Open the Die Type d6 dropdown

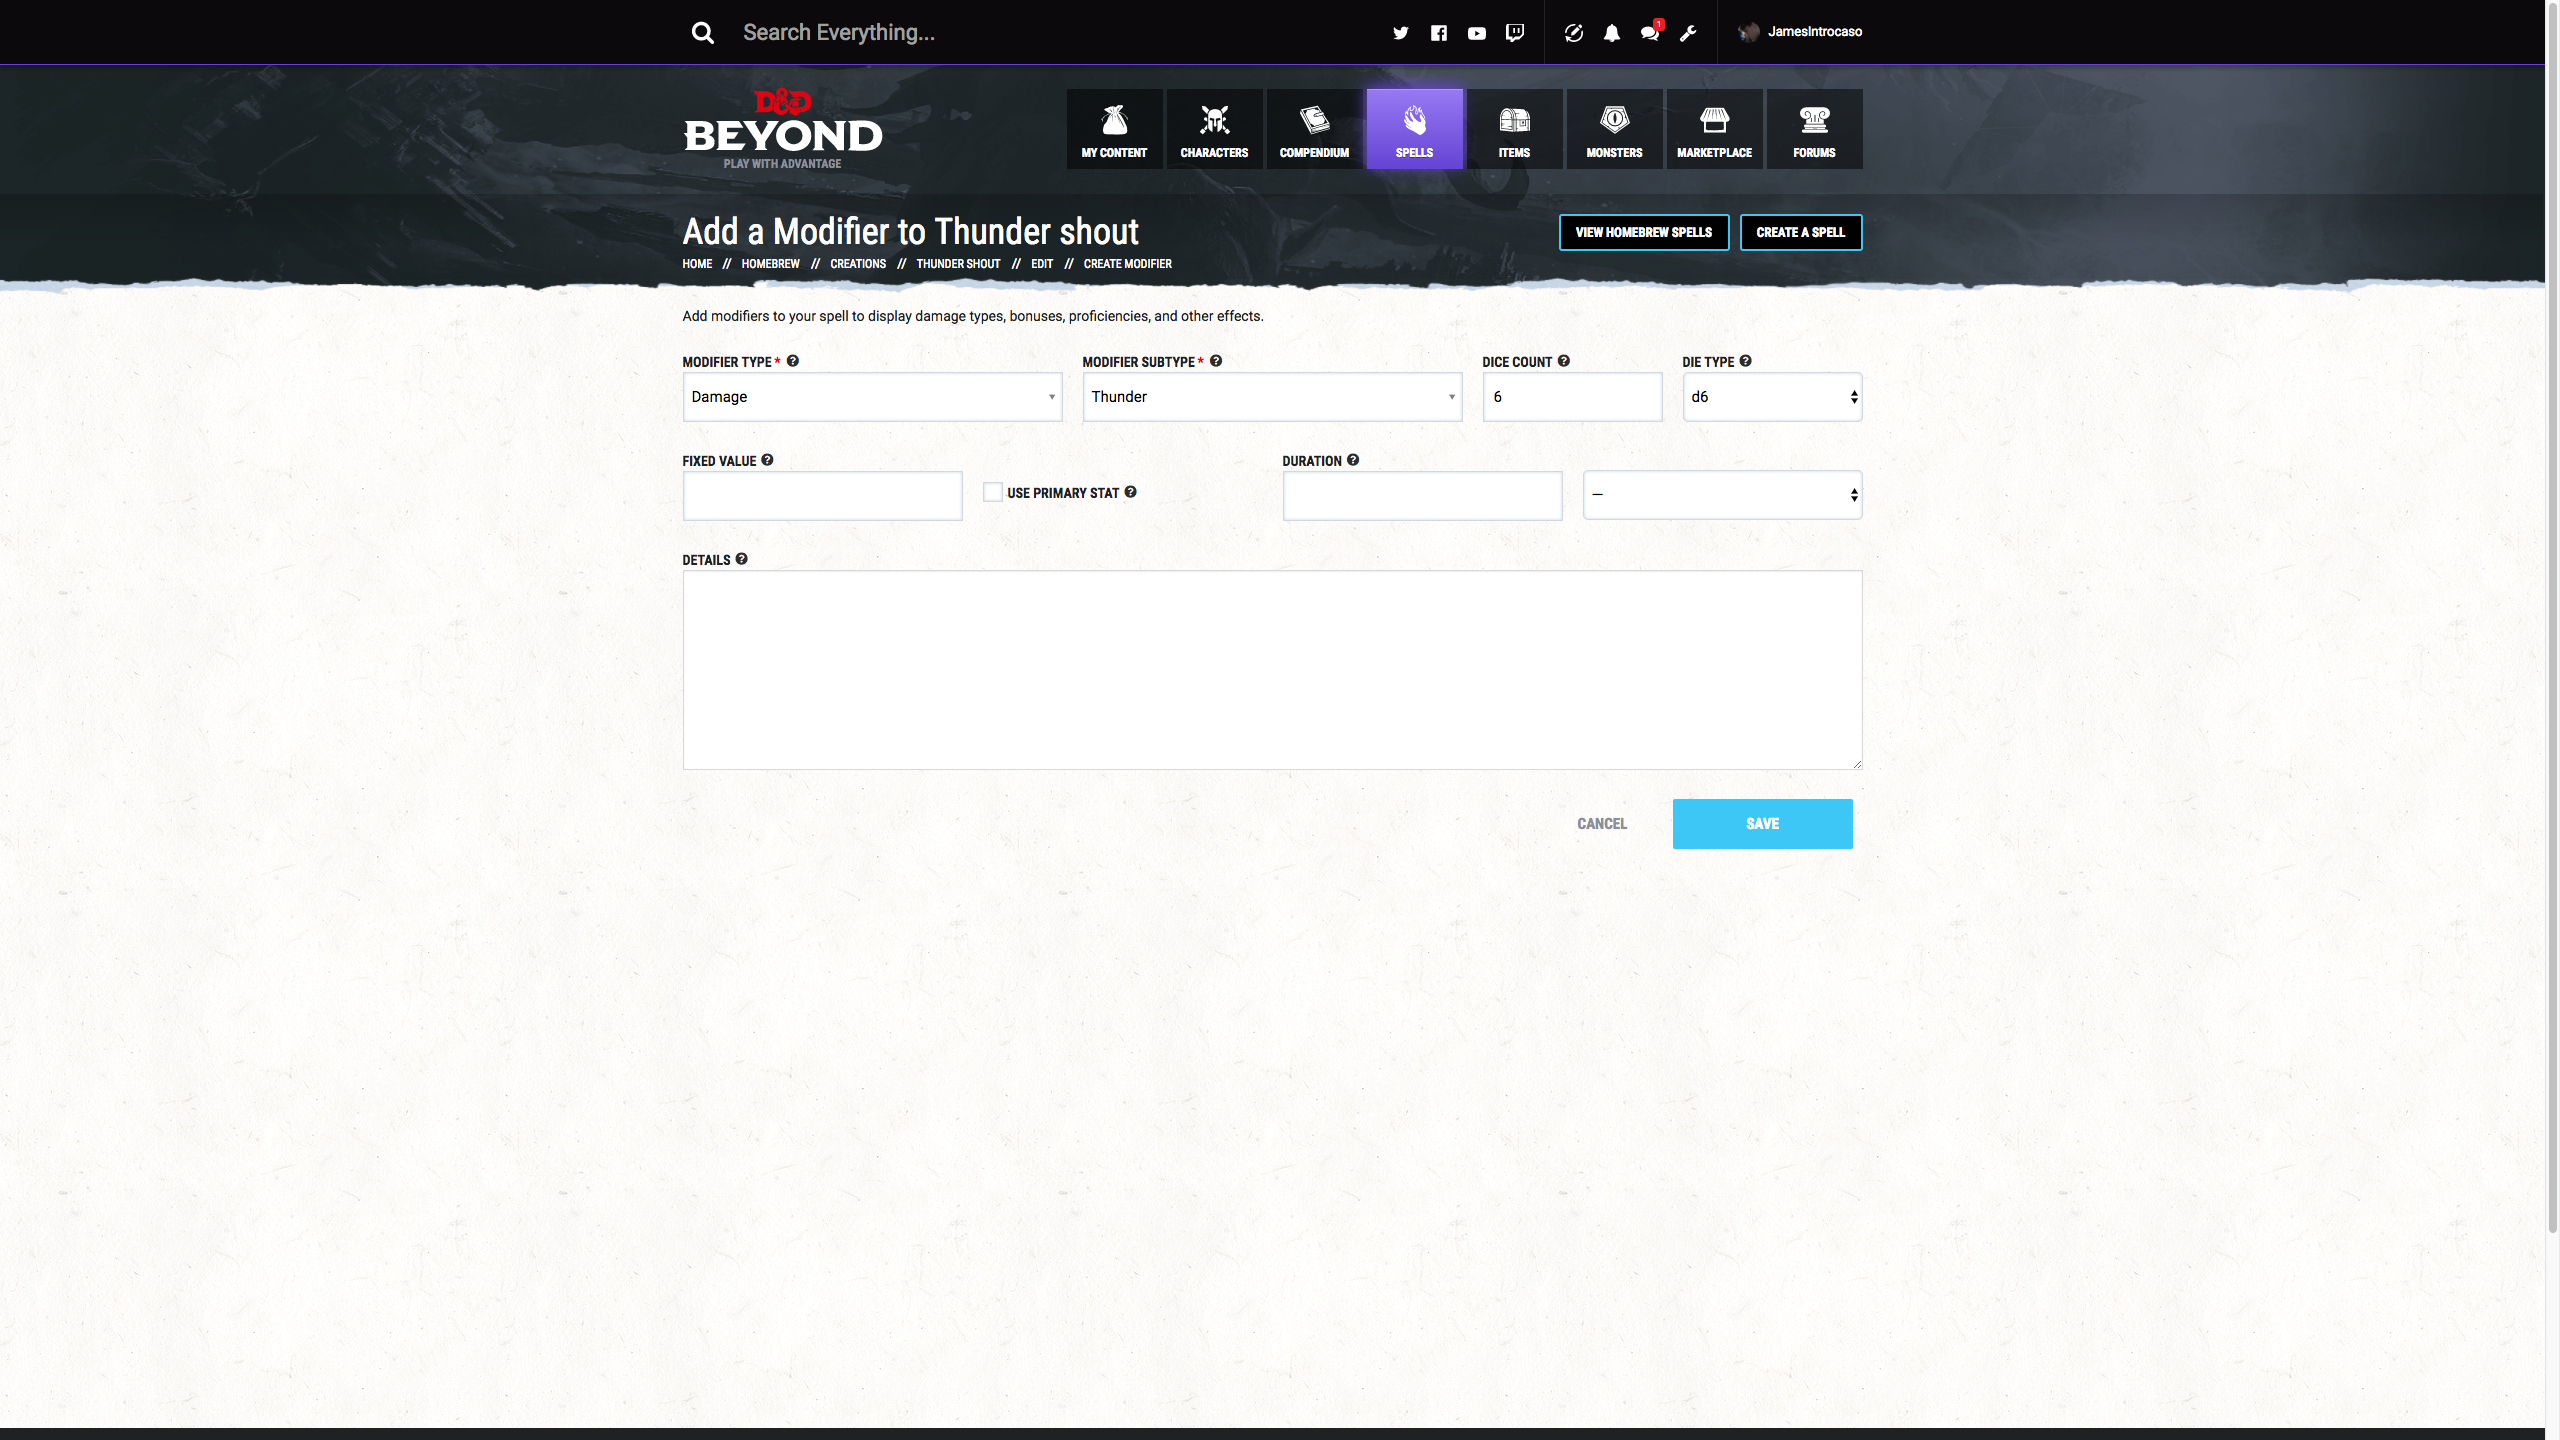pos(1773,397)
